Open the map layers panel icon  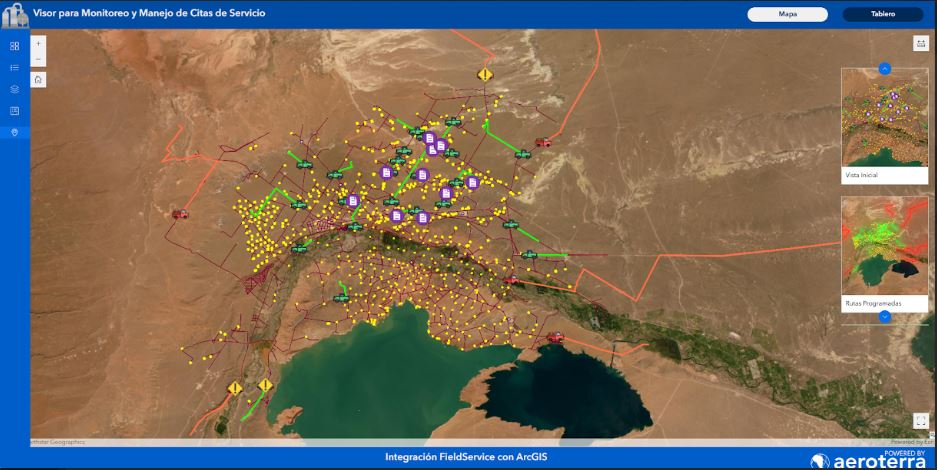[x=14, y=89]
